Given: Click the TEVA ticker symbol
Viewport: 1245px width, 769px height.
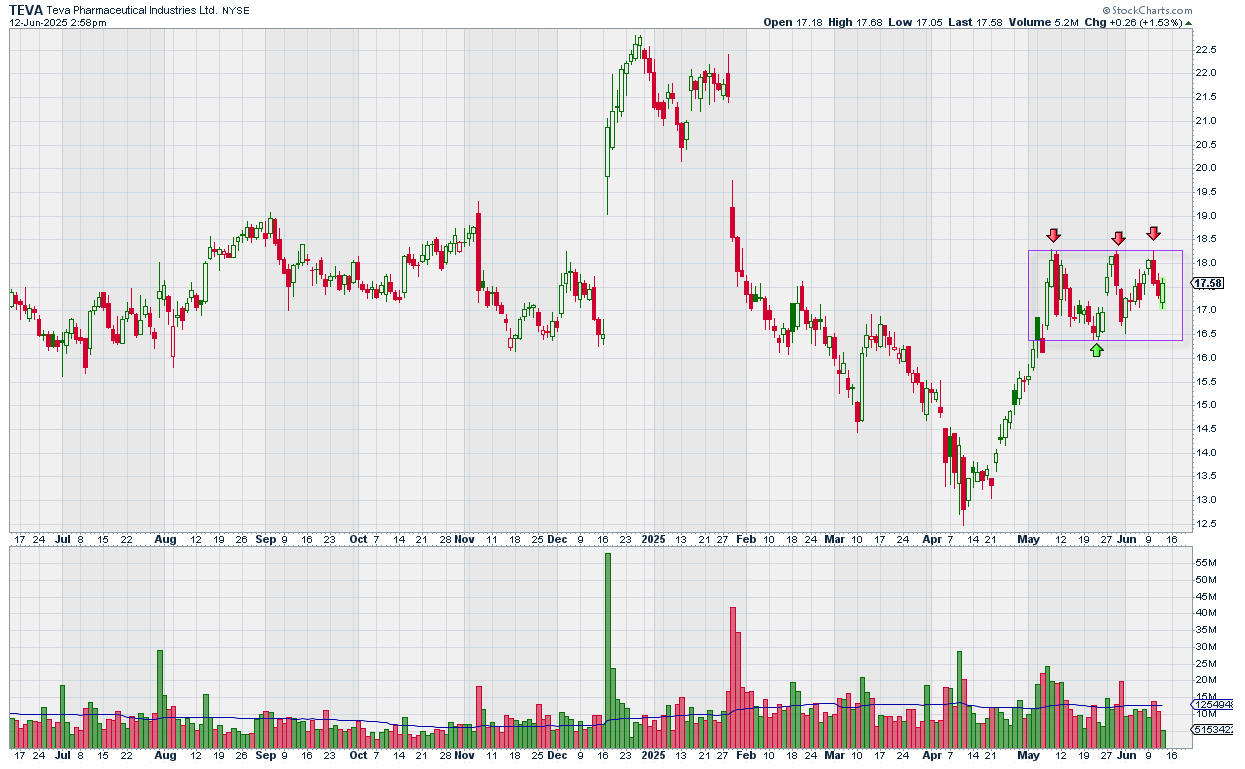Looking at the screenshot, I should 26,9.
